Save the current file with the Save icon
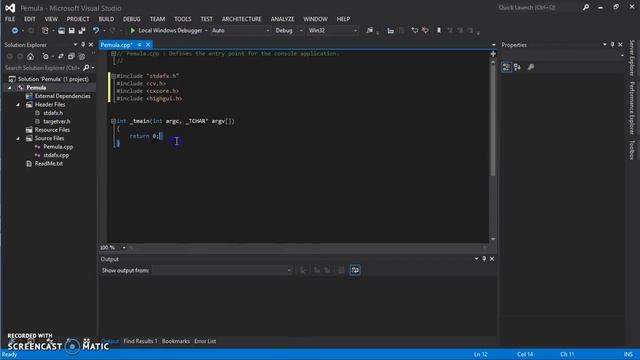The image size is (640, 360). click(71, 31)
